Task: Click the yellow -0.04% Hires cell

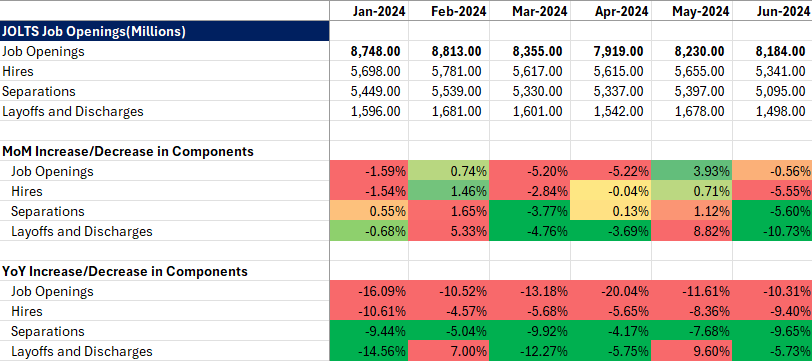Action: [x=611, y=191]
